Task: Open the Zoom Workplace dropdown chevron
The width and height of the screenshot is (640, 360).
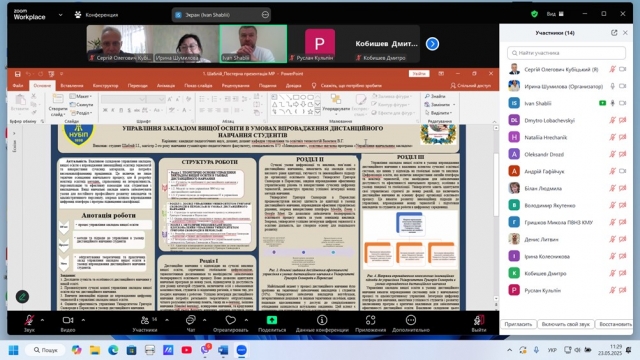Action: (x=60, y=15)
